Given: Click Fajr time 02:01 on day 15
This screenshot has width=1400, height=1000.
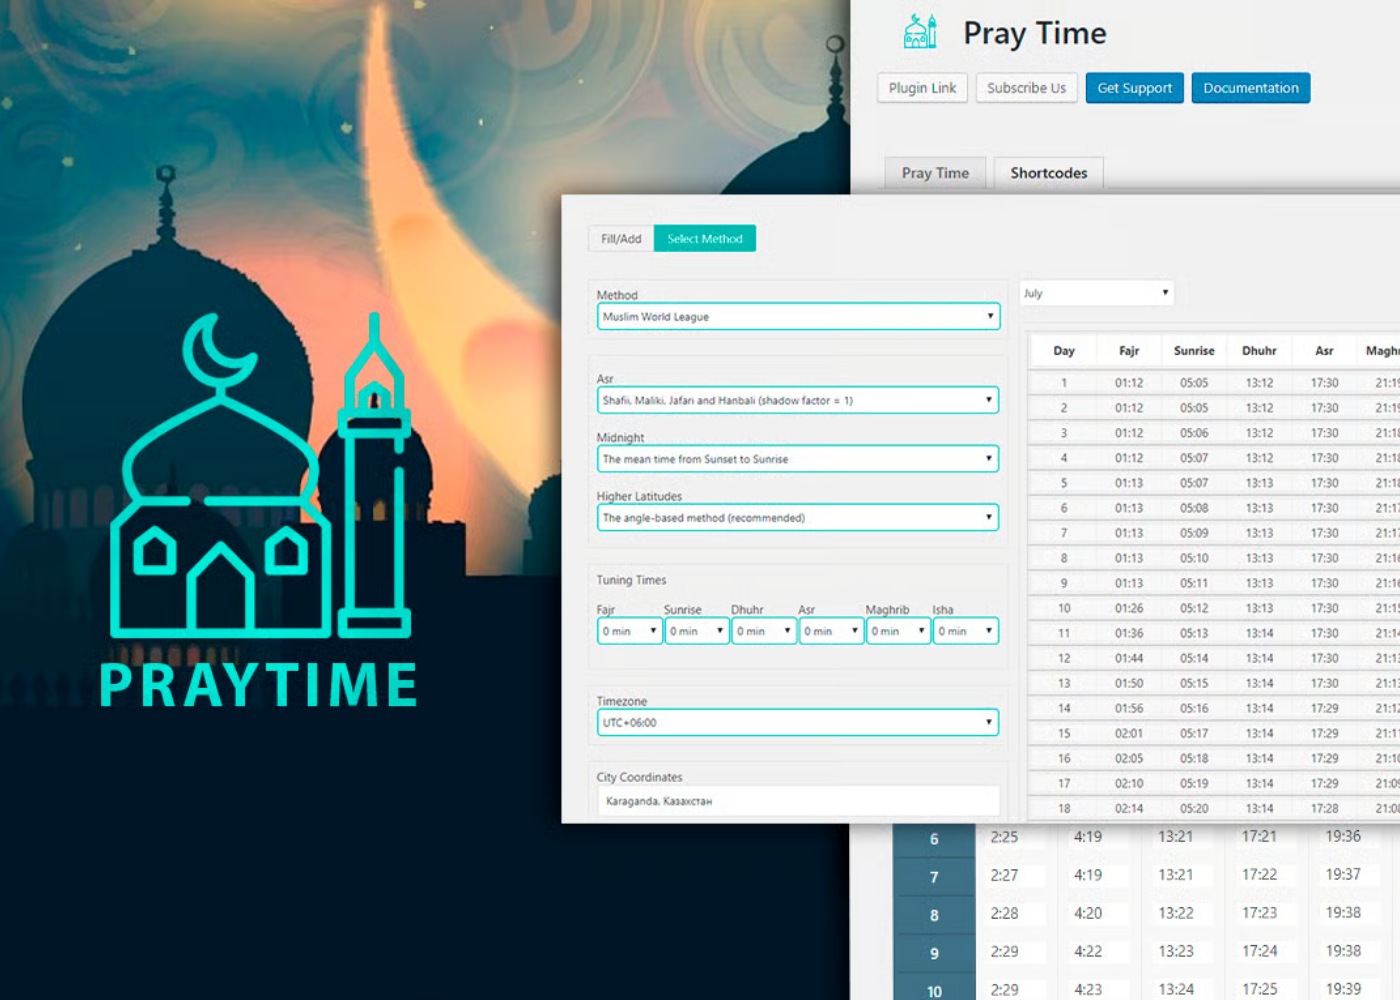Looking at the screenshot, I should [x=1129, y=733].
